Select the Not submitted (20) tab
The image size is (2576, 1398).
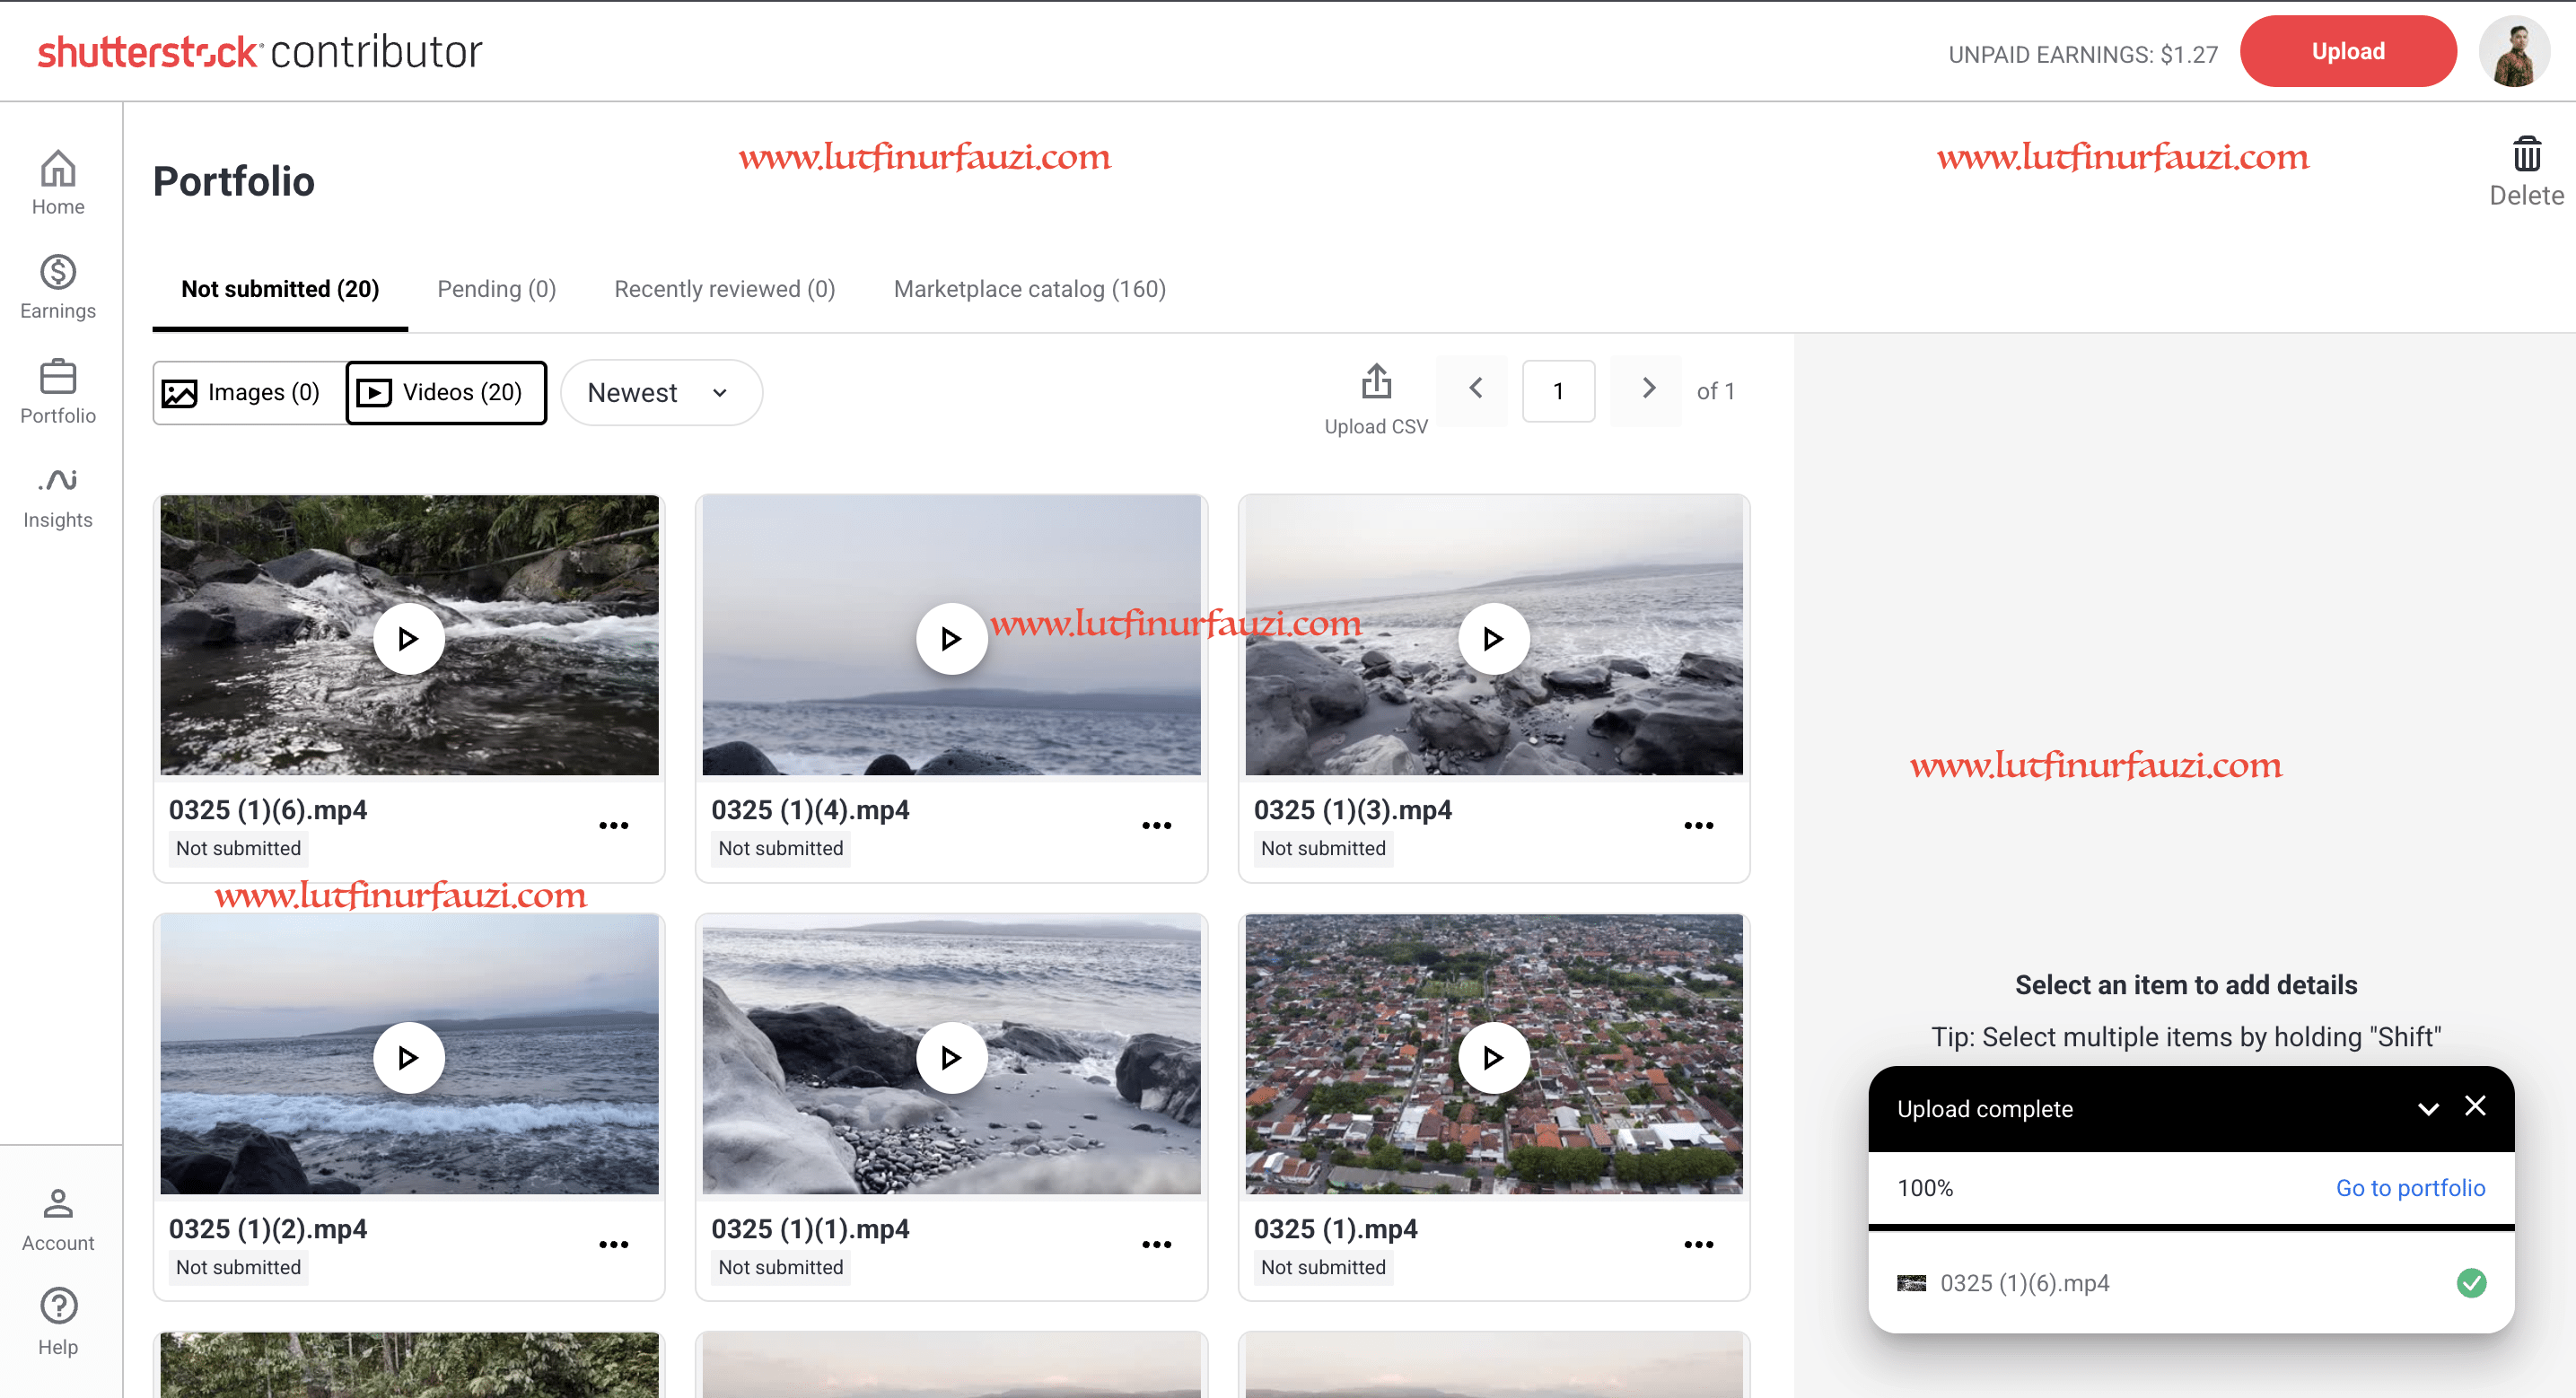(280, 290)
